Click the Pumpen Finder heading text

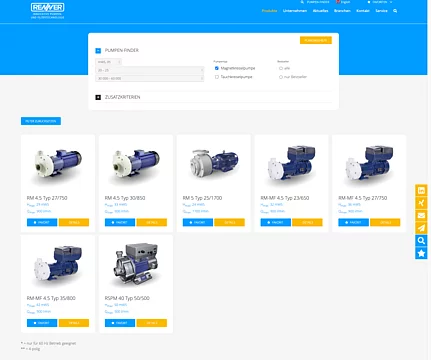pos(122,50)
